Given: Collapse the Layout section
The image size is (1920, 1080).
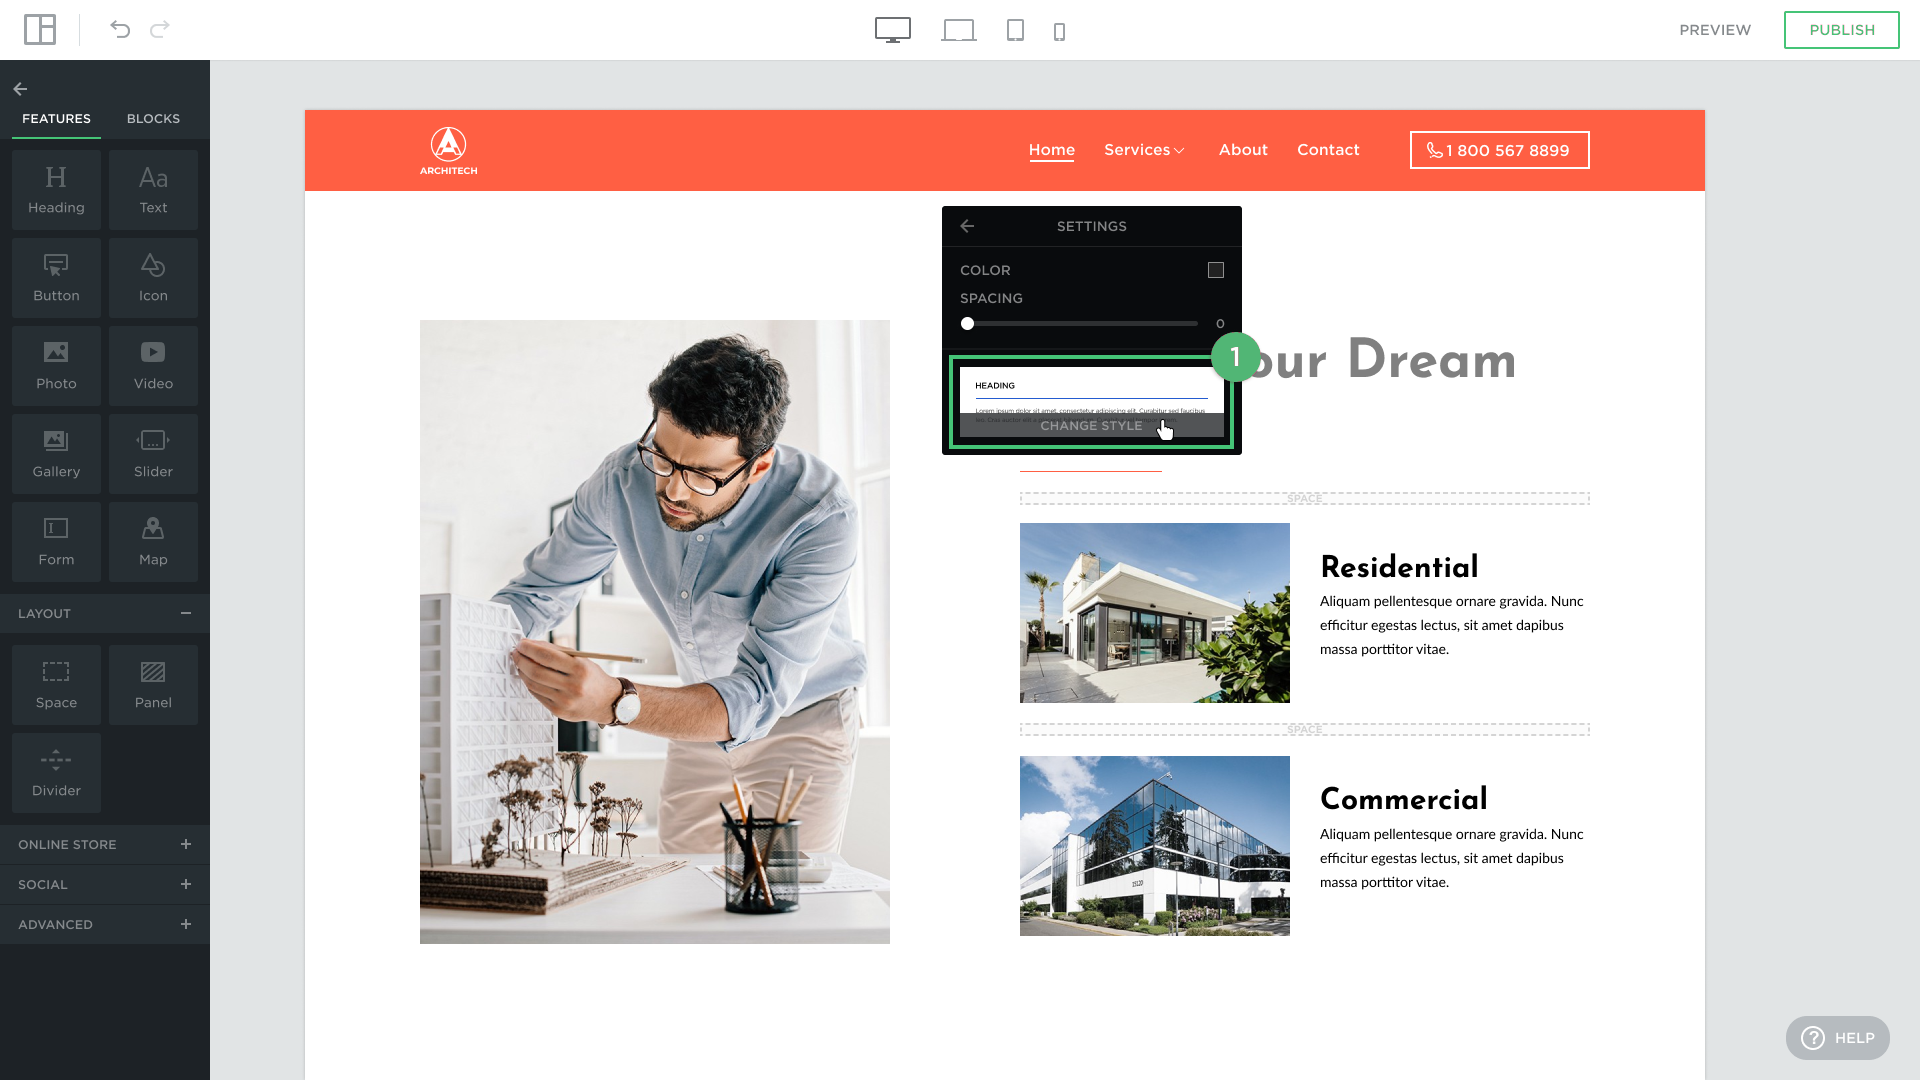Looking at the screenshot, I should (186, 613).
